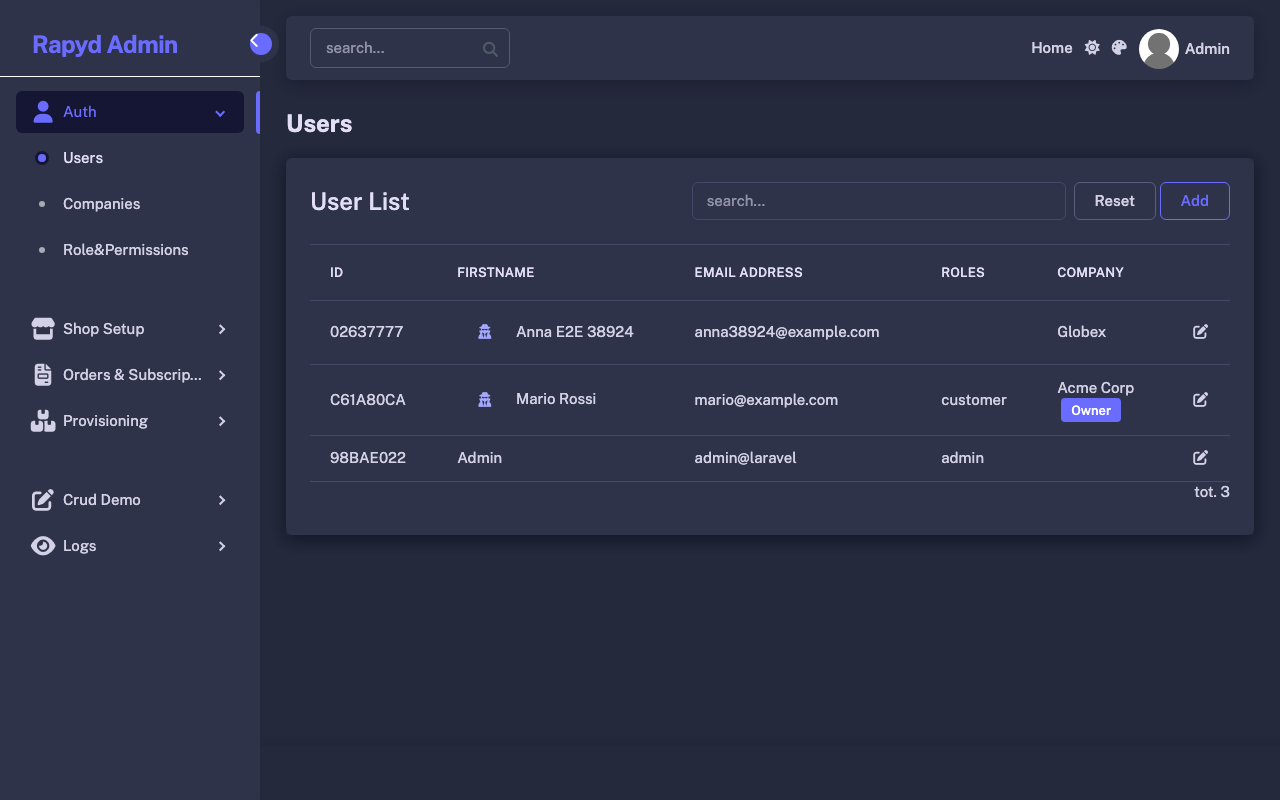
Task: Click the FIRSTNAME column header
Action: [496, 272]
